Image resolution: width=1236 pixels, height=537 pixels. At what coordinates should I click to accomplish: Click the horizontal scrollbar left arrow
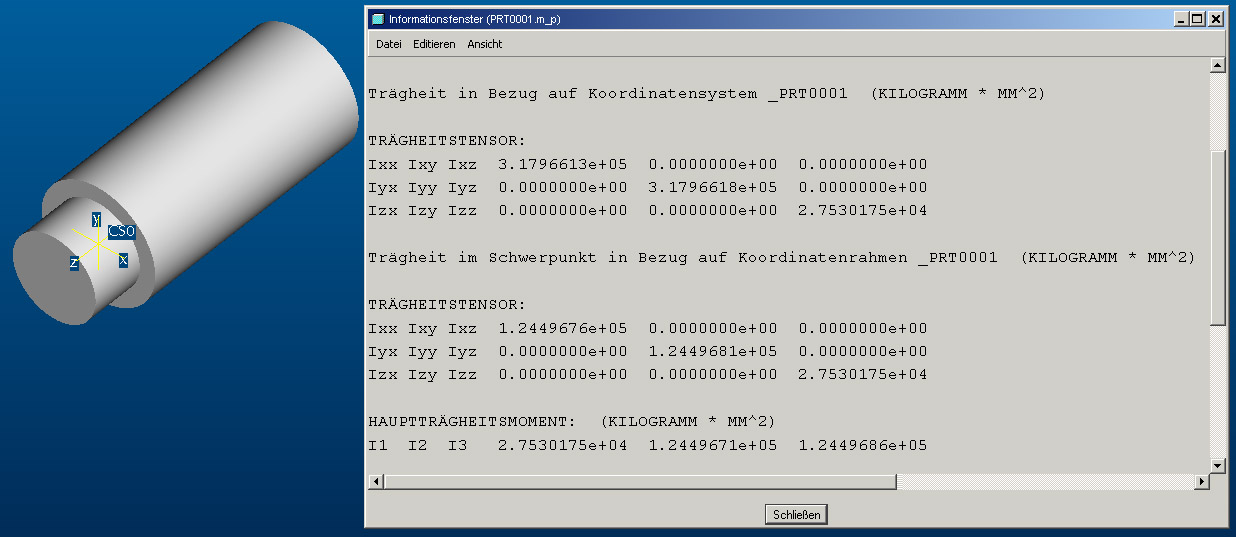pos(376,482)
